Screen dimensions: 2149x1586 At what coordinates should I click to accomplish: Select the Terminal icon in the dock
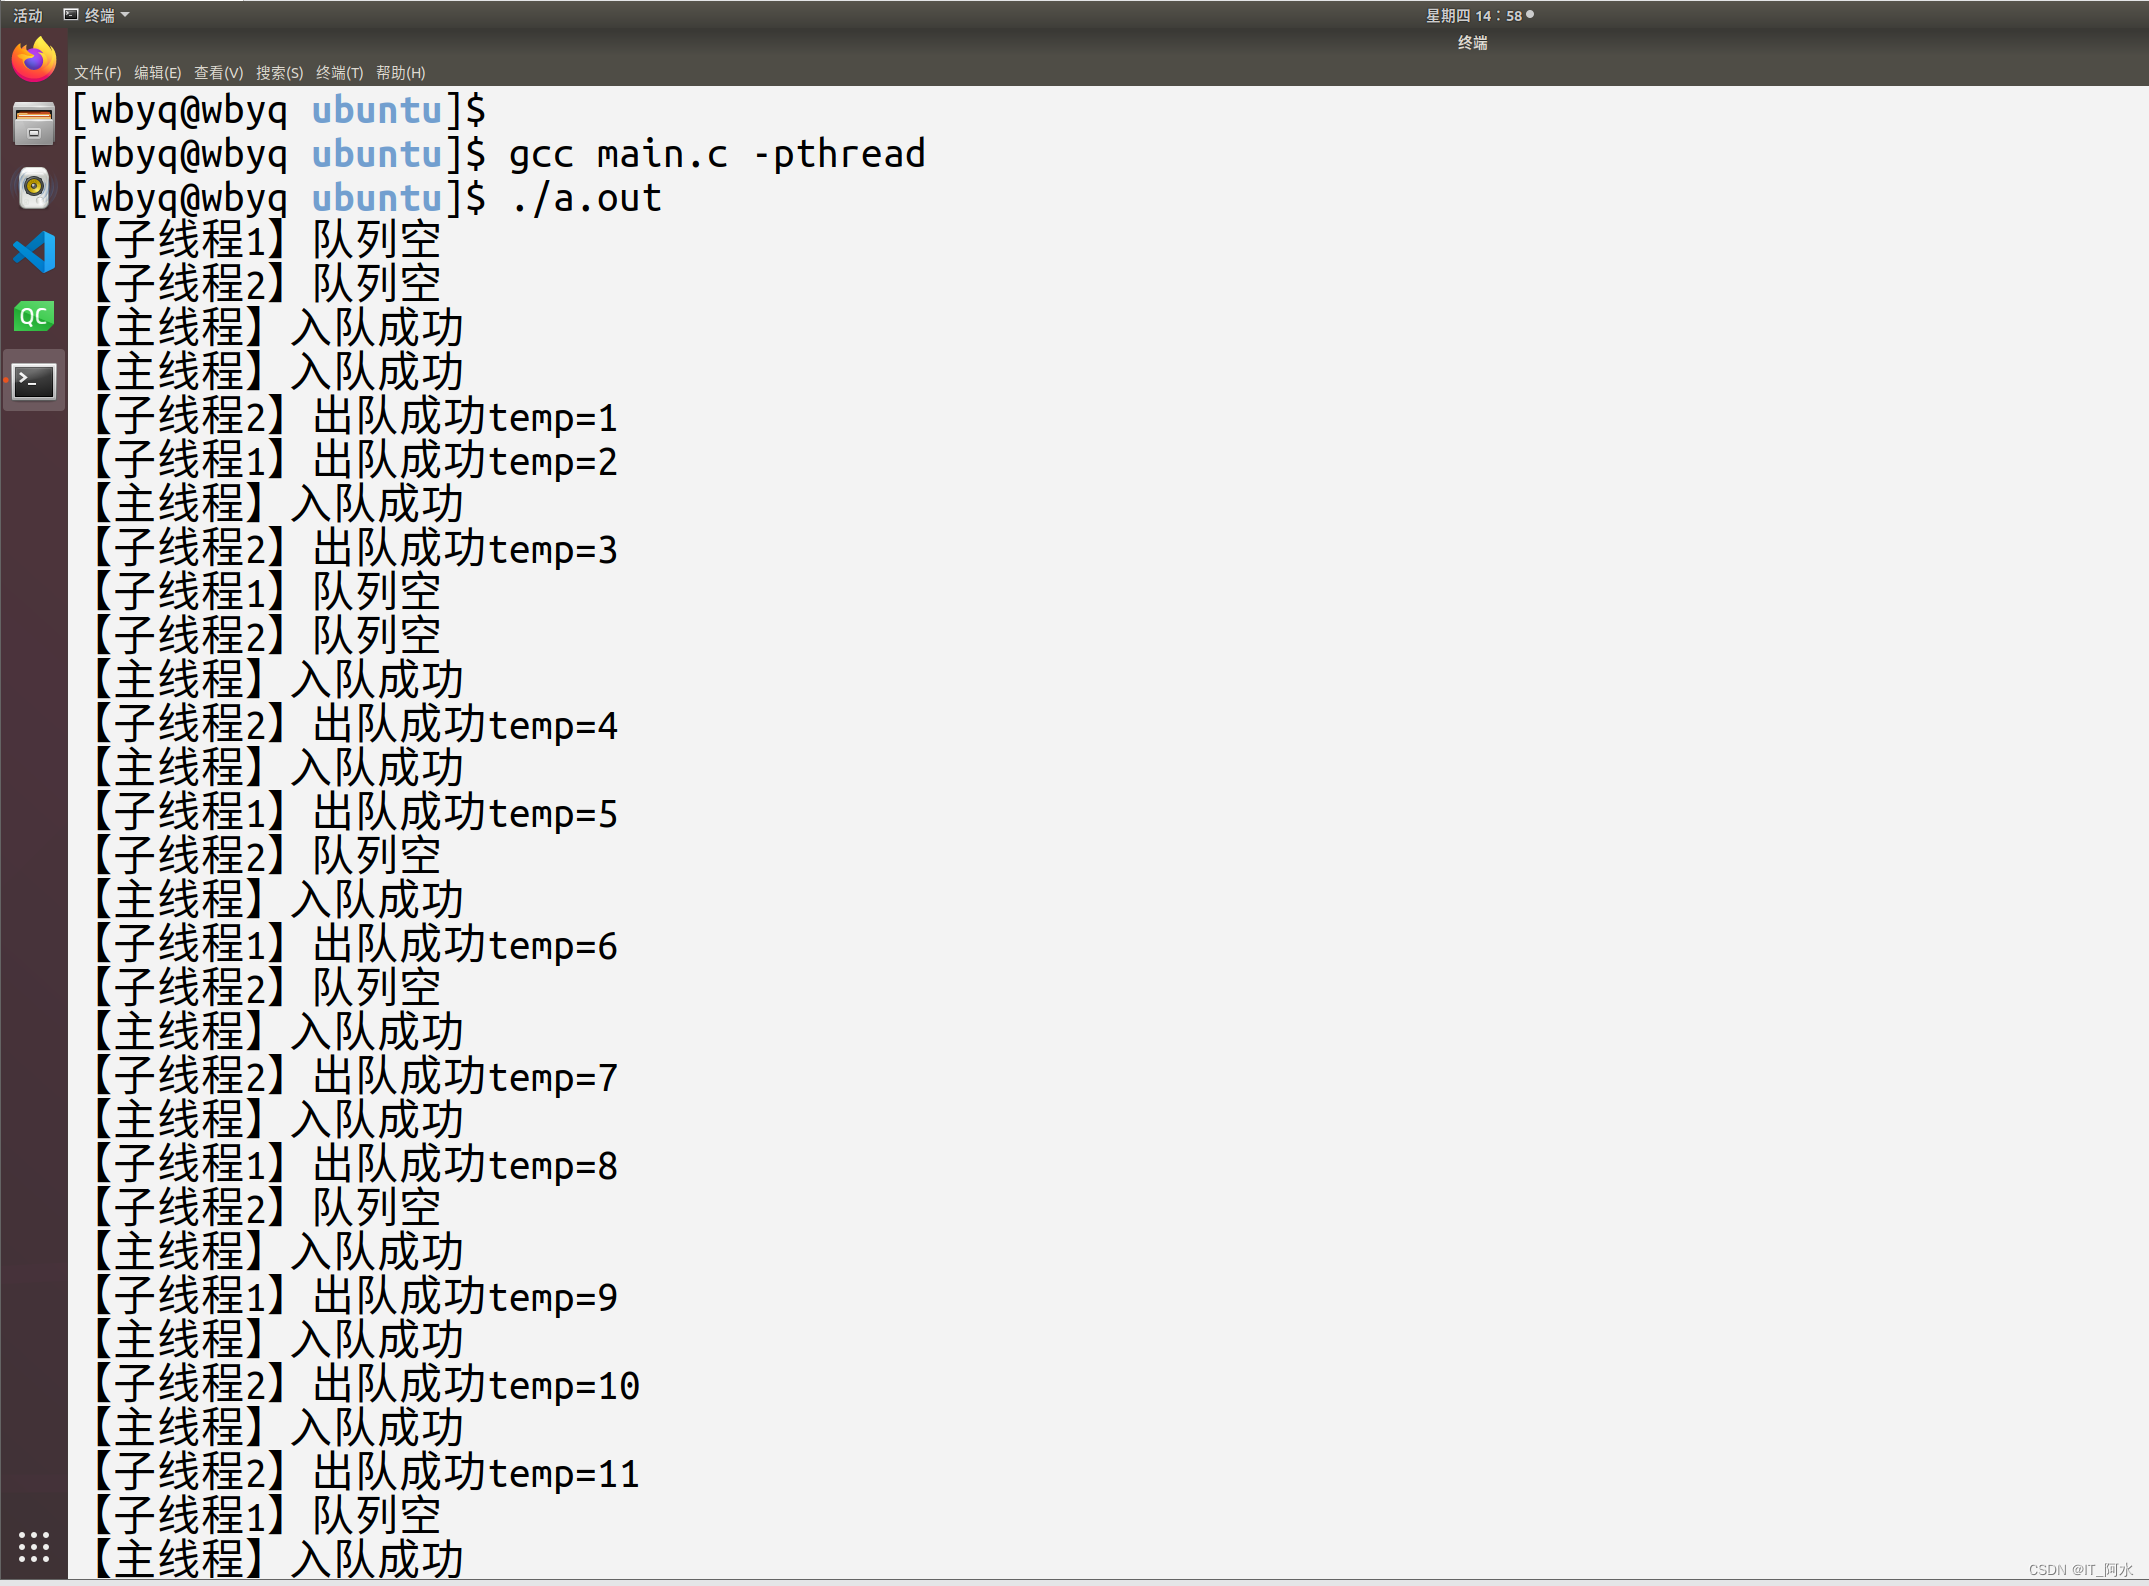(x=34, y=381)
